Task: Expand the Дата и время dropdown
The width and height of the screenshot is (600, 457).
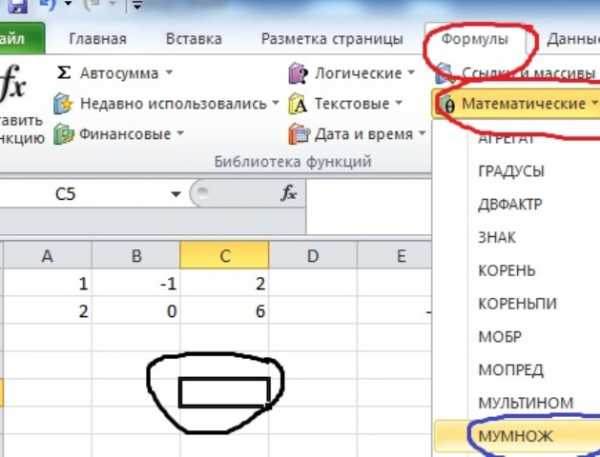Action: tap(422, 133)
